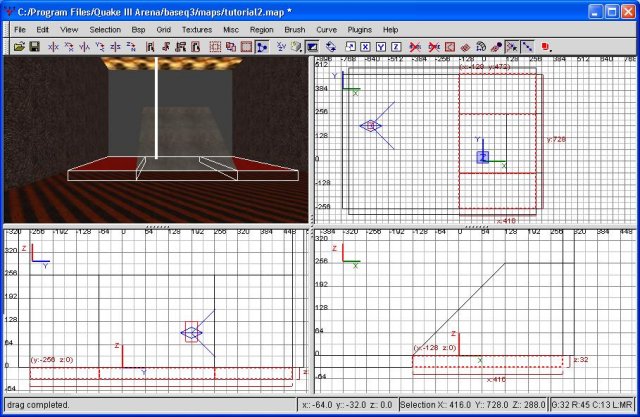Rotate selection around the X axis

pos(69,47)
